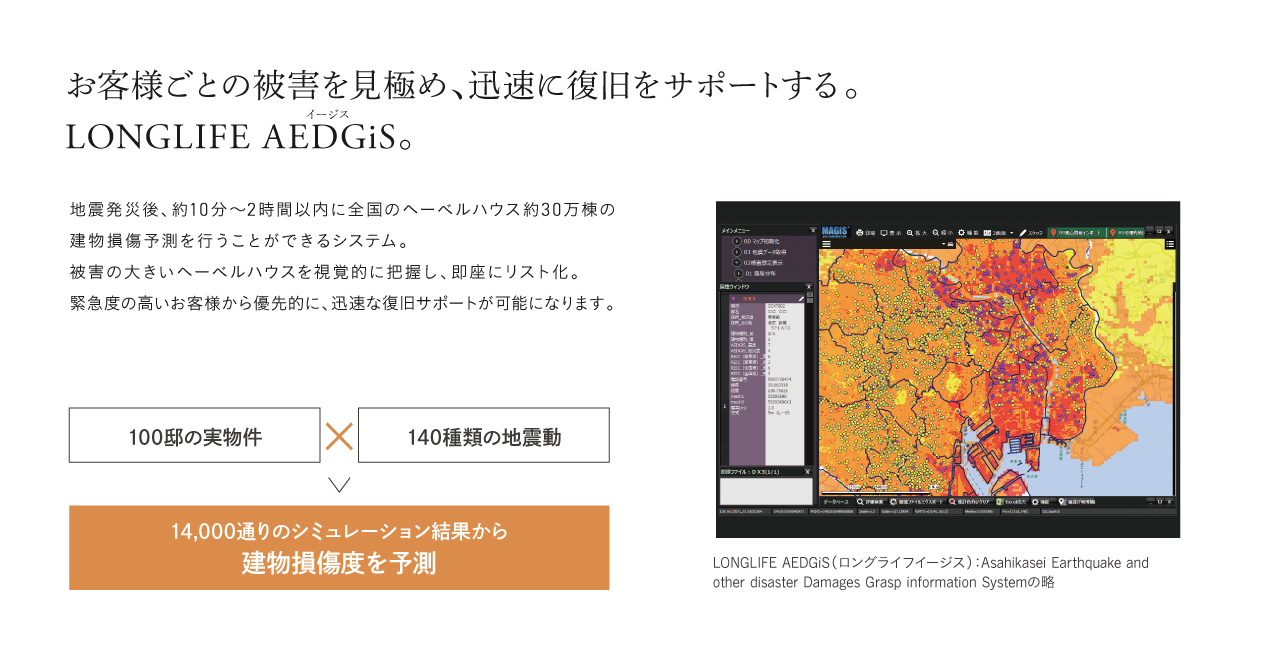The image size is (1280, 660).
Task: Close the メインメニュー panel
Action: point(812,230)
